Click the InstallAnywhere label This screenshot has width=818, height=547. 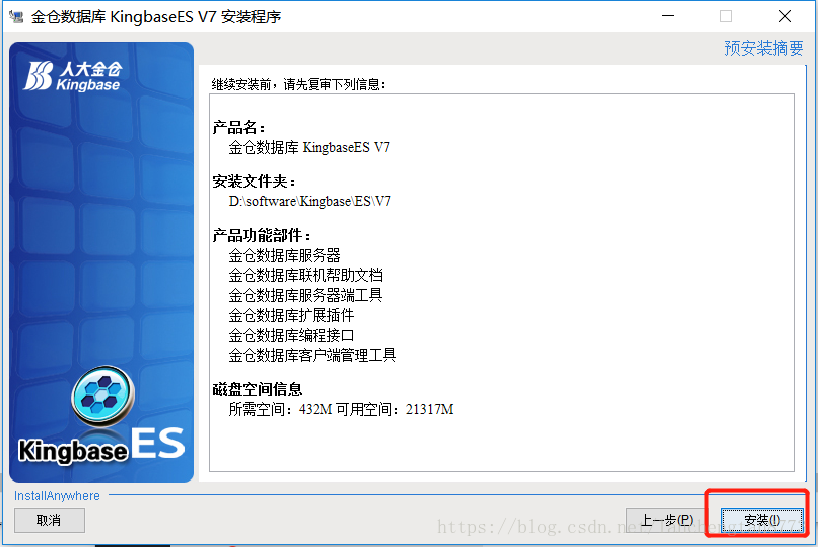56,495
